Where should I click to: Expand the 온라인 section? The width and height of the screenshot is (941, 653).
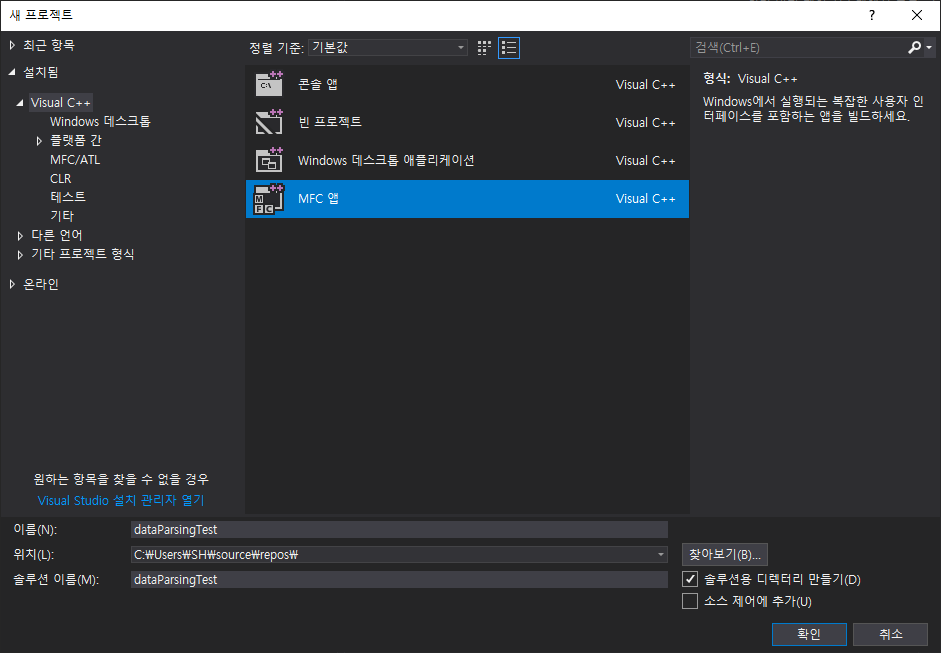(x=12, y=284)
